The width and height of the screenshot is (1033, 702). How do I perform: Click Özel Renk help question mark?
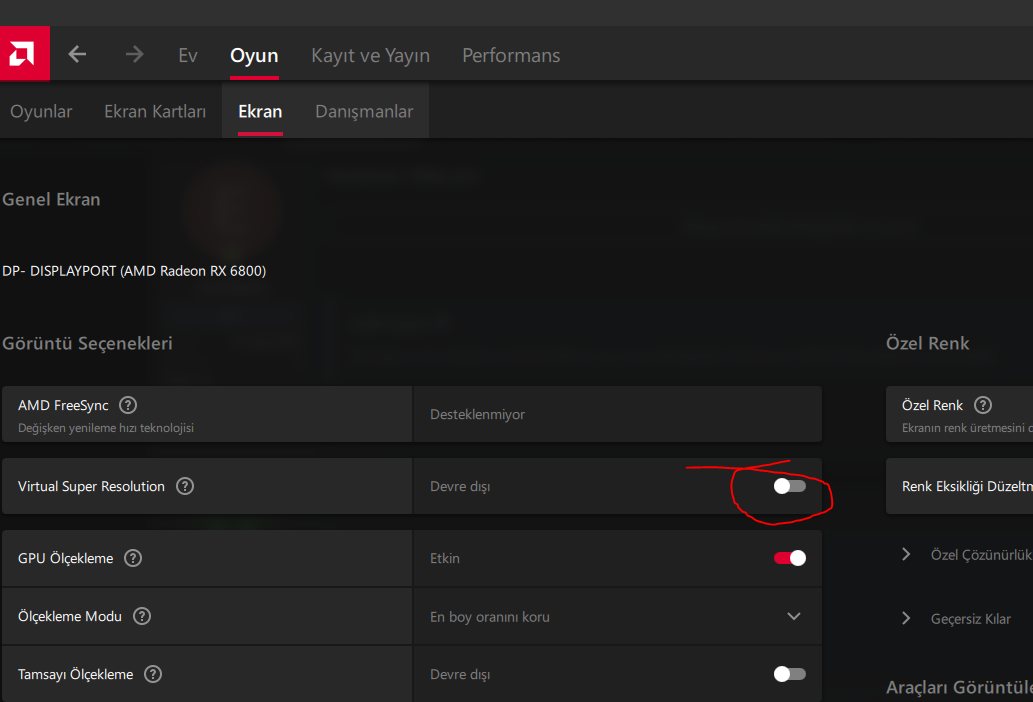[x=983, y=406]
